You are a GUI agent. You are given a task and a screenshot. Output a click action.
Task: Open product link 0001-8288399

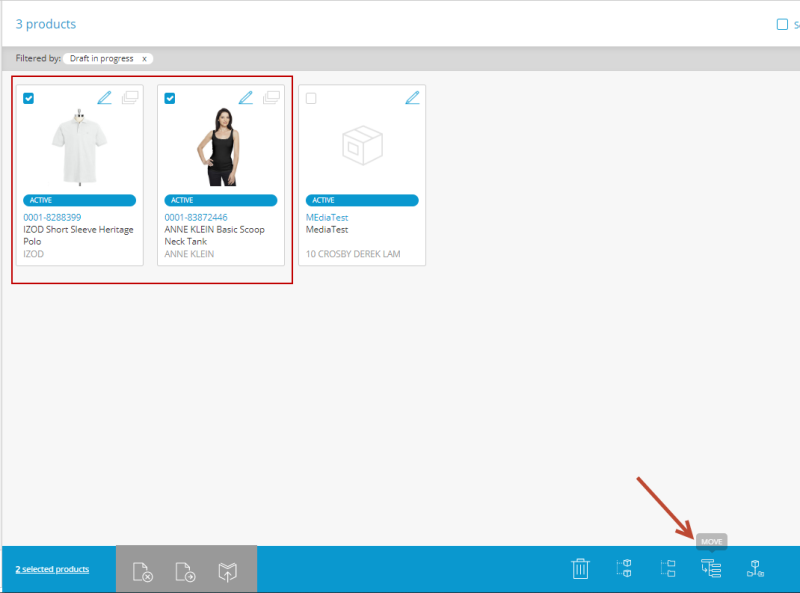click(x=52, y=217)
